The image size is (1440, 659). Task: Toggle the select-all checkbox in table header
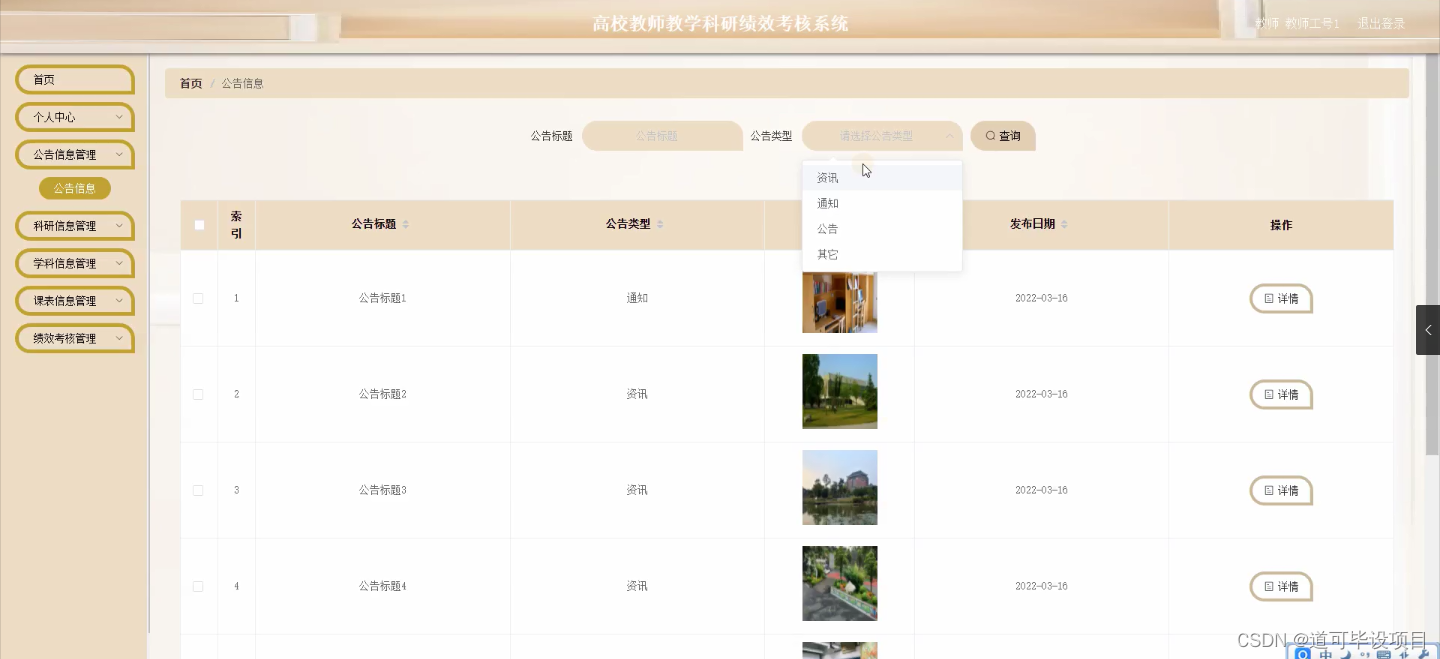tap(199, 225)
